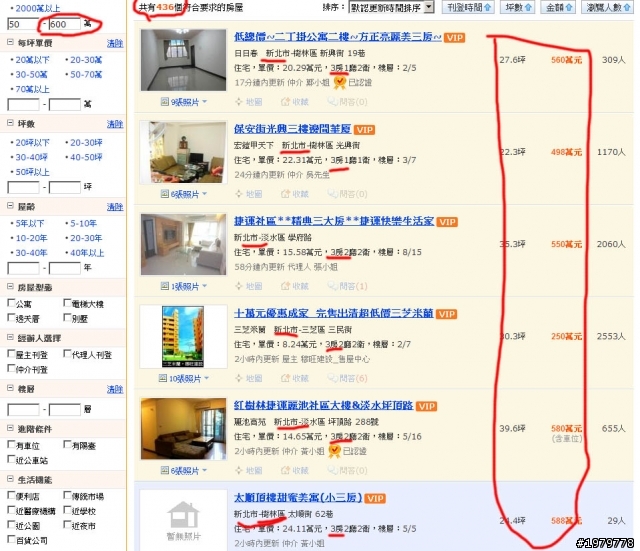Tick the 屋主刊登 checkbox
The width and height of the screenshot is (640, 551).
(x=11, y=353)
